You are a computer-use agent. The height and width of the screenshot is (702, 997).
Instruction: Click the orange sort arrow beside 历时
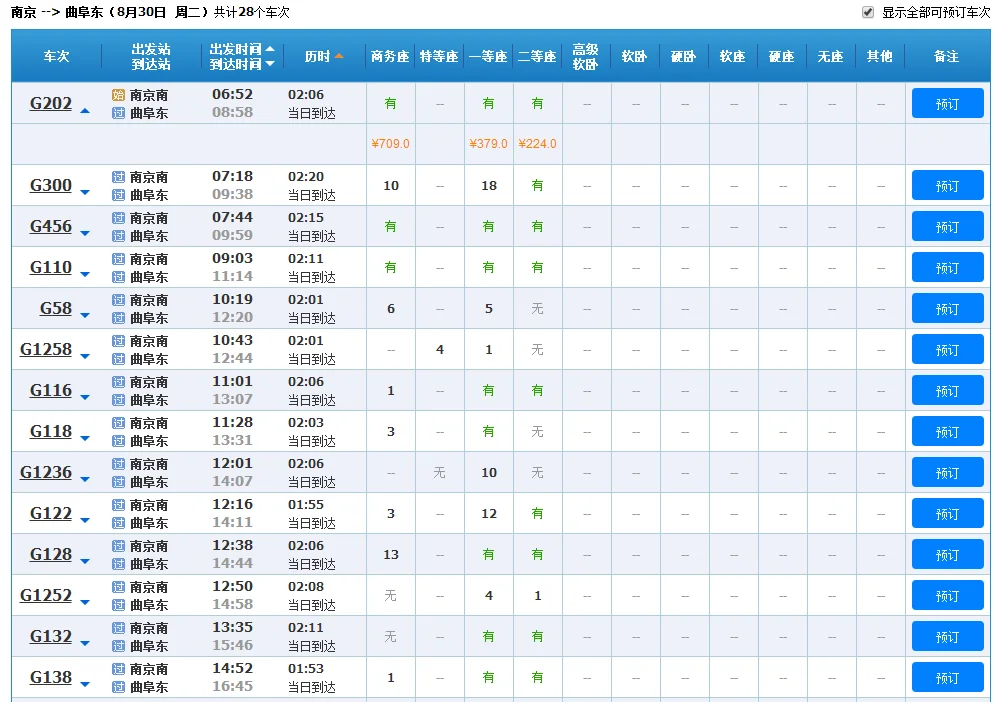point(339,57)
